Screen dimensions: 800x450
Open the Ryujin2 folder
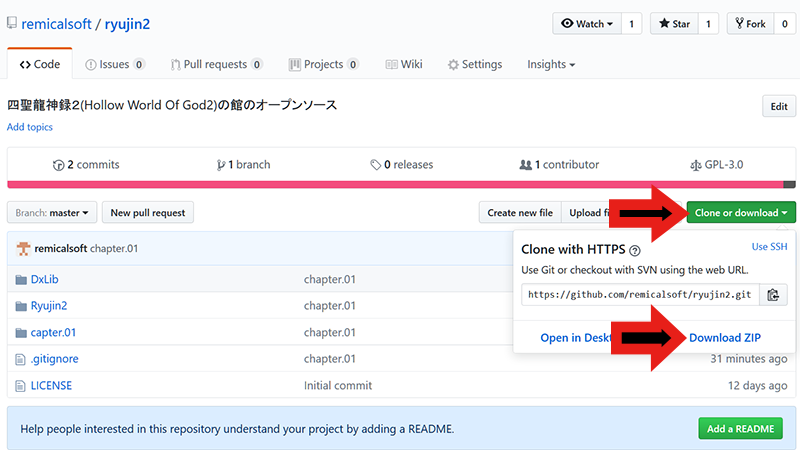coord(49,306)
